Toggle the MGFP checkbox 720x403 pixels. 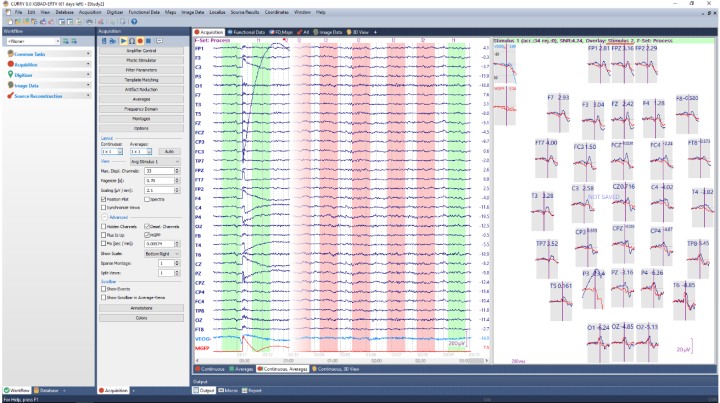point(147,235)
